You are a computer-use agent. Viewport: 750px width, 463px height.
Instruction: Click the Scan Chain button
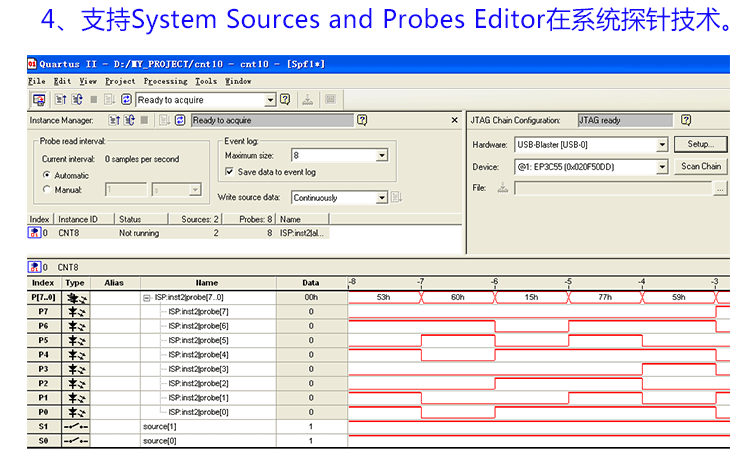[x=700, y=166]
